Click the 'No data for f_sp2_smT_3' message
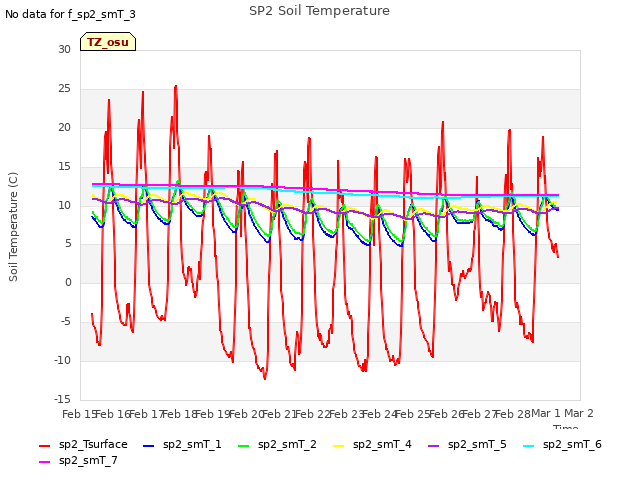Image resolution: width=640 pixels, height=480 pixels. [x=70, y=14]
